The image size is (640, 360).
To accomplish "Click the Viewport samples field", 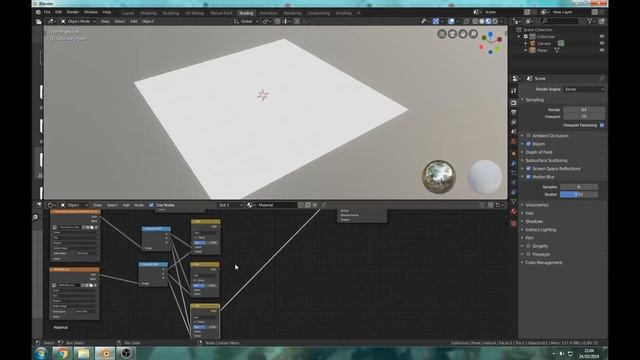I will [584, 116].
